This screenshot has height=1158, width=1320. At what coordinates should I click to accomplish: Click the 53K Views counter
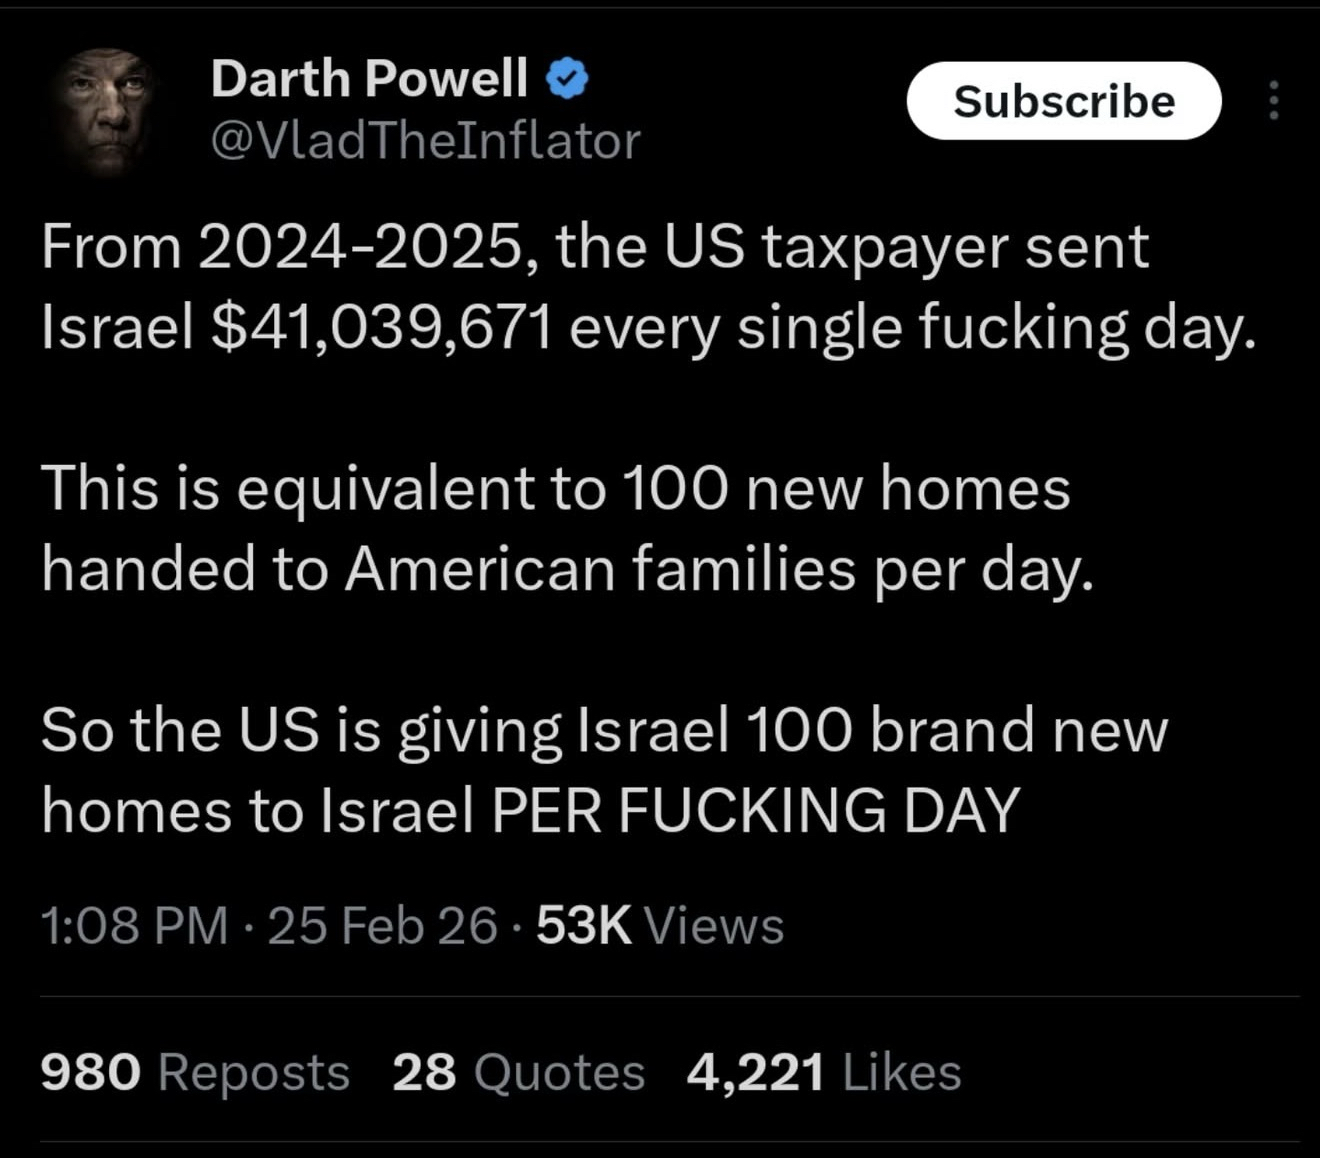(x=659, y=925)
